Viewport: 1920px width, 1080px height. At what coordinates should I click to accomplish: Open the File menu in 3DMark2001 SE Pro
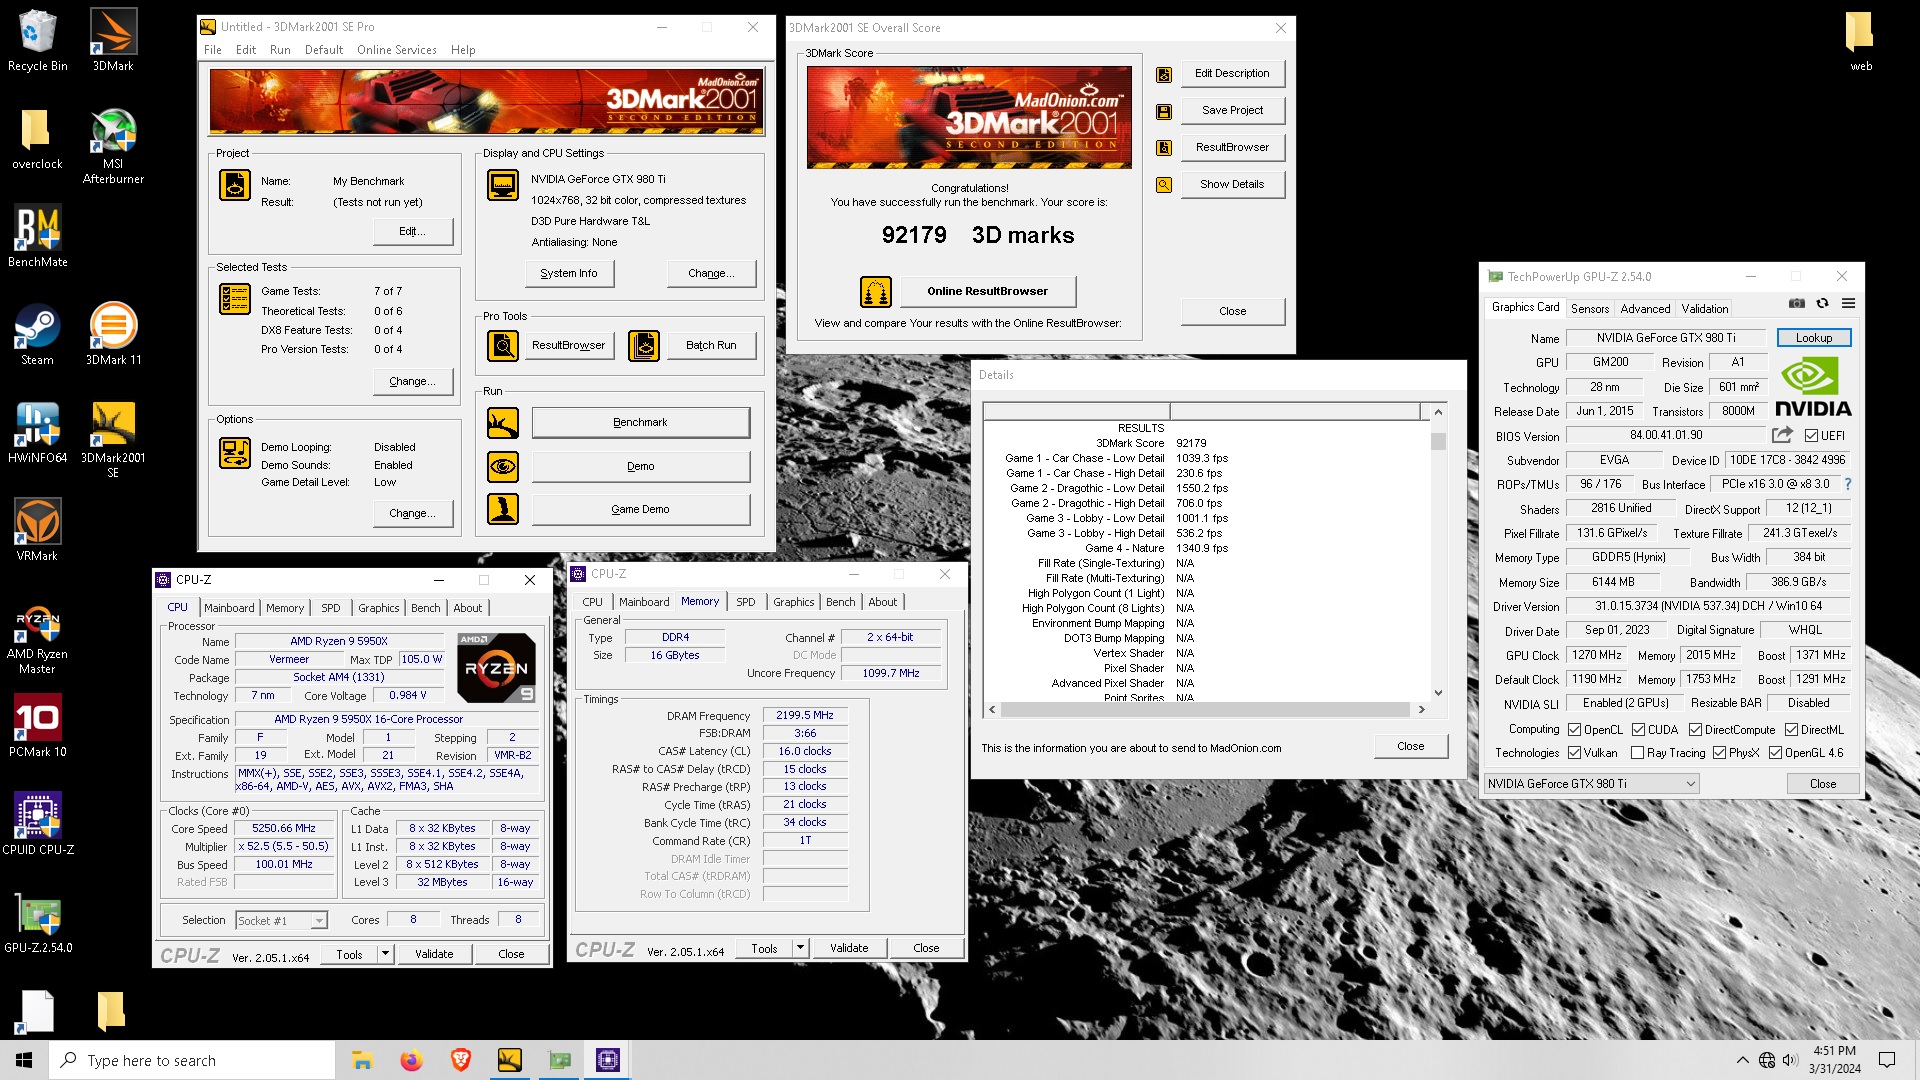tap(213, 50)
